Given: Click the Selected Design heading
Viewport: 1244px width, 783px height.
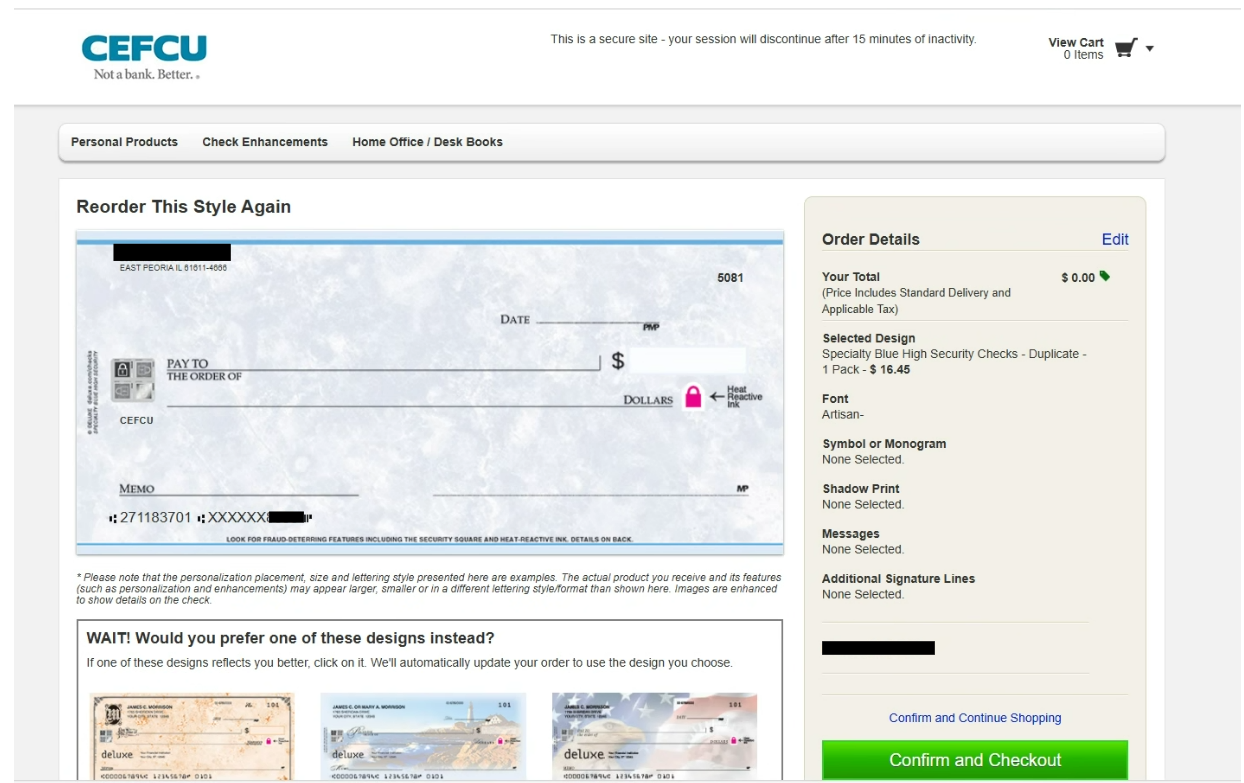Looking at the screenshot, I should (868, 339).
